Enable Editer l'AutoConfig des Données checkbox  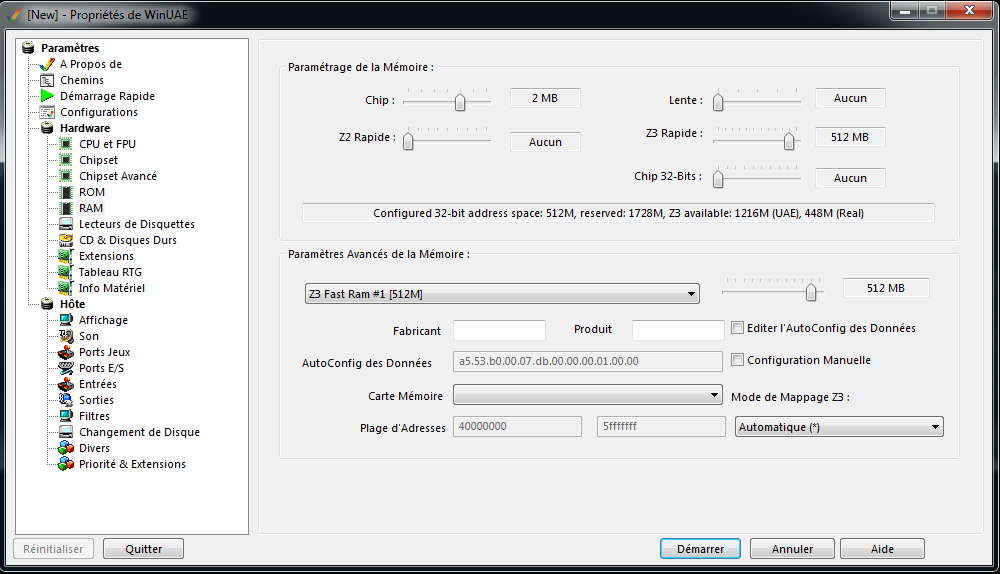[737, 328]
